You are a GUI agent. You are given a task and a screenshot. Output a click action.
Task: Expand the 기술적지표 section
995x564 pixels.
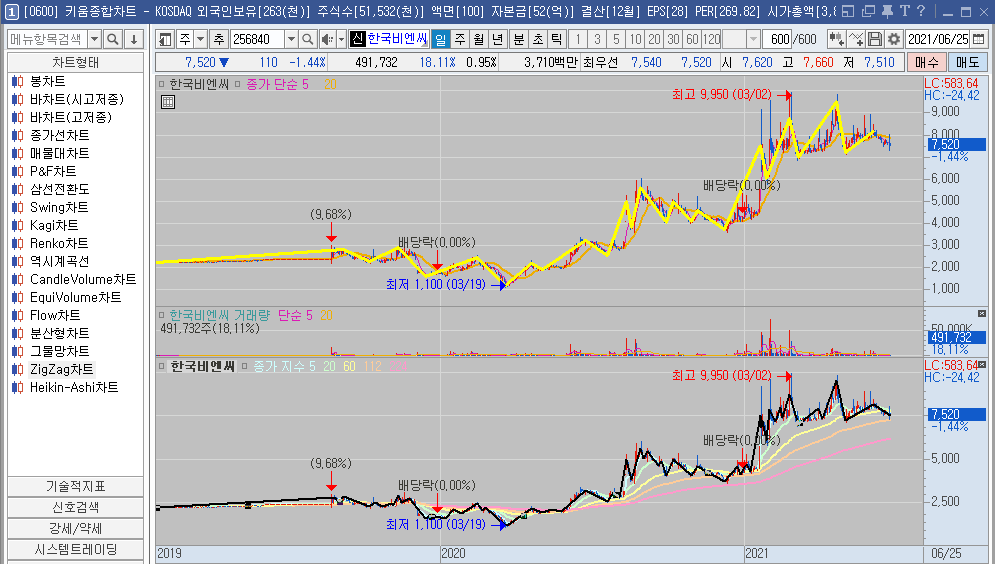pyautogui.click(x=76, y=487)
